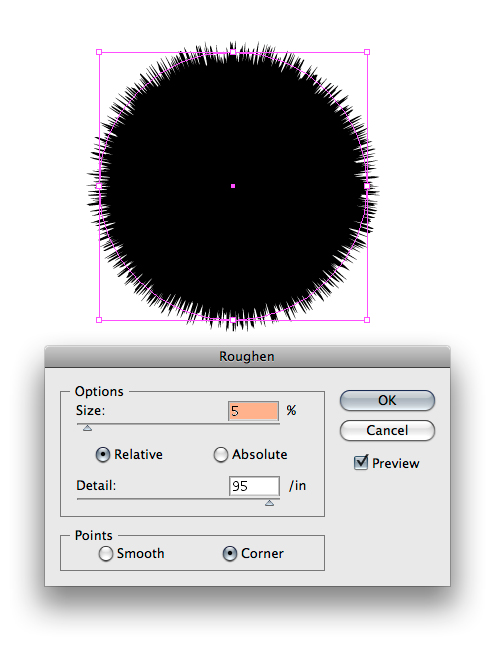Click the Size percentage input field
Screen dimensions: 498x652
pyautogui.click(x=253, y=411)
